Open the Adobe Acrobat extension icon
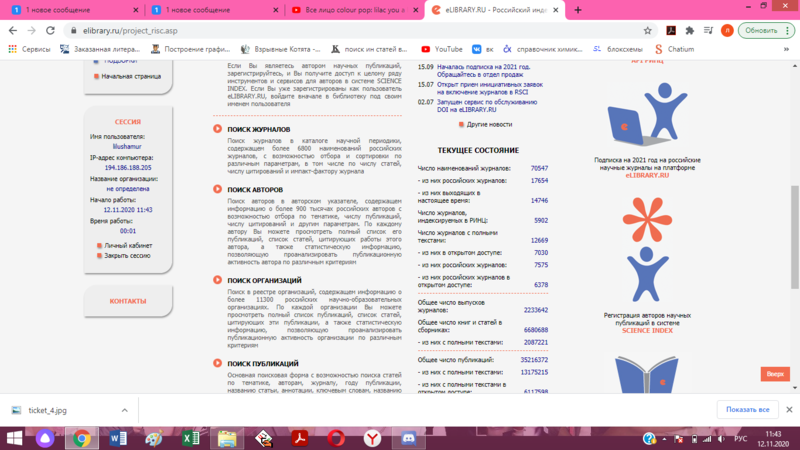800x450 pixels. tap(671, 31)
